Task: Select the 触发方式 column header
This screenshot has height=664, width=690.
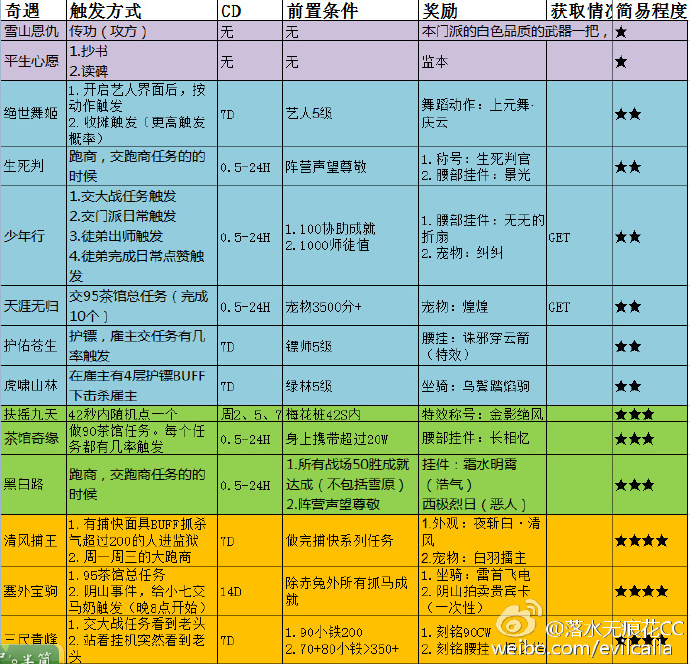Action: pyautogui.click(x=106, y=11)
